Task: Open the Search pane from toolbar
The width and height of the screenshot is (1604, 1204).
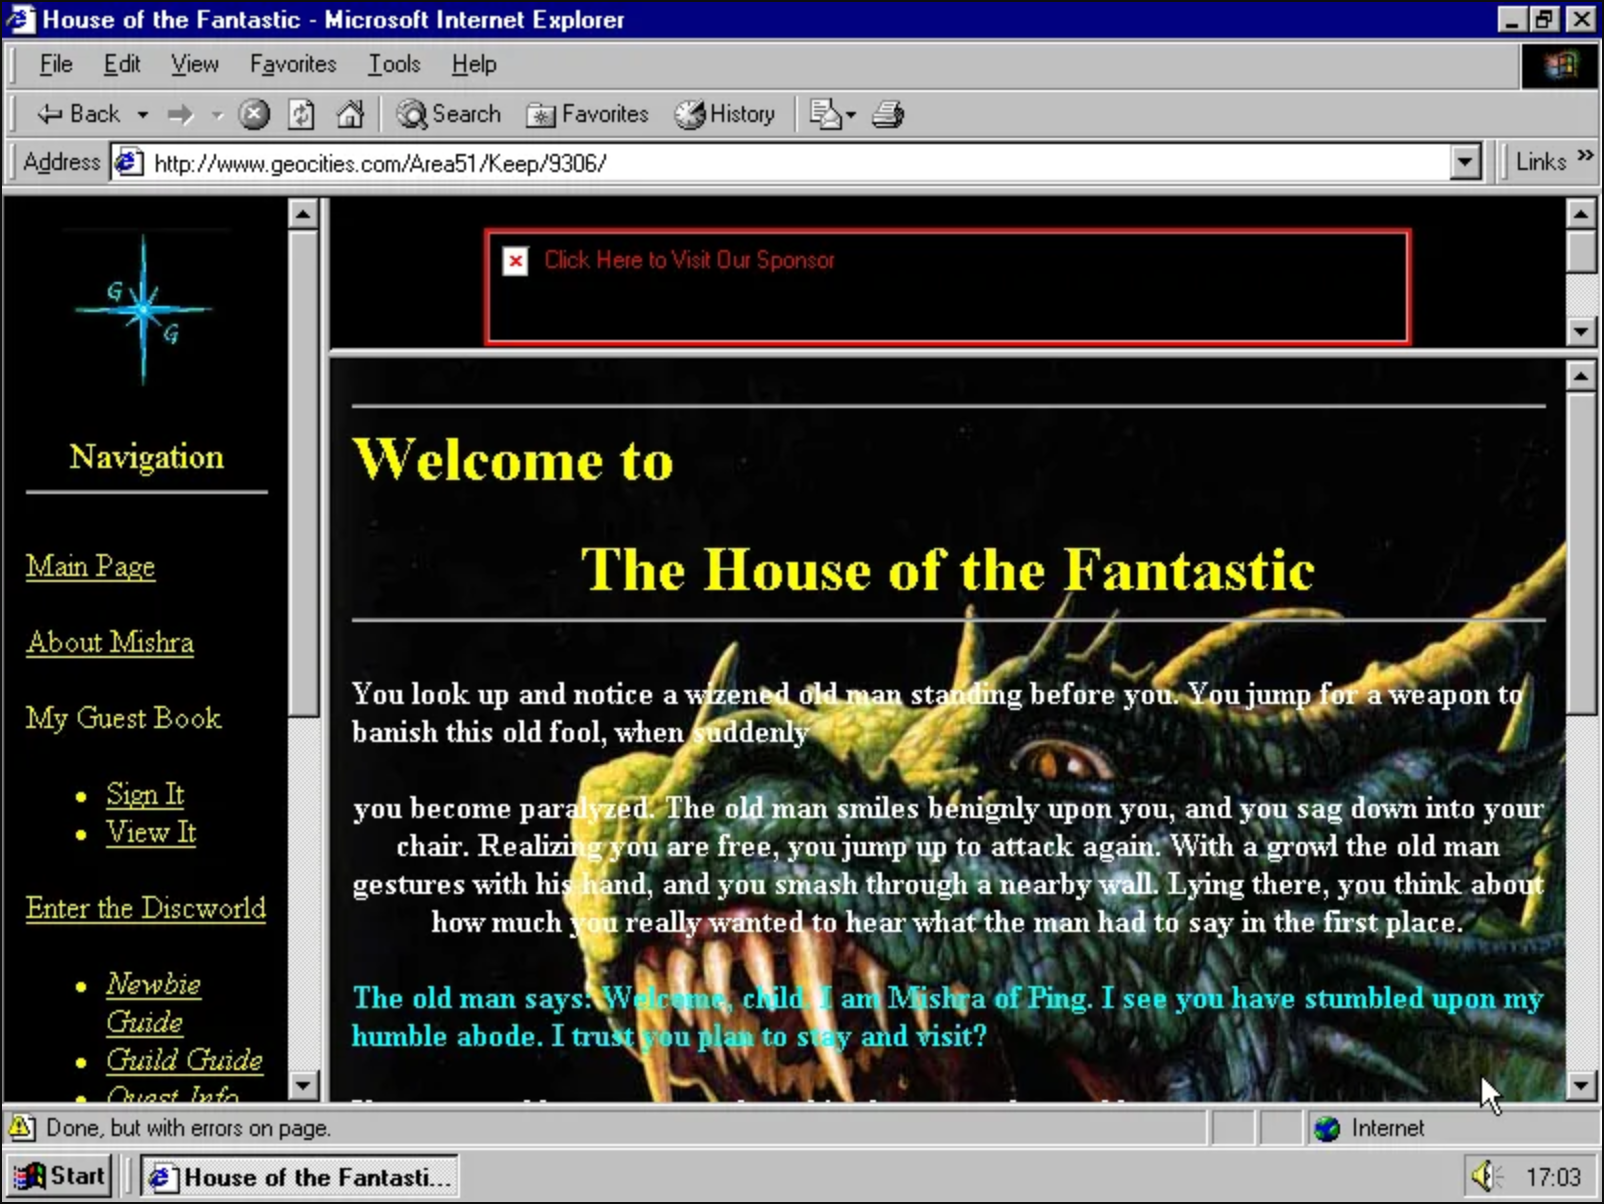Action: (x=449, y=115)
